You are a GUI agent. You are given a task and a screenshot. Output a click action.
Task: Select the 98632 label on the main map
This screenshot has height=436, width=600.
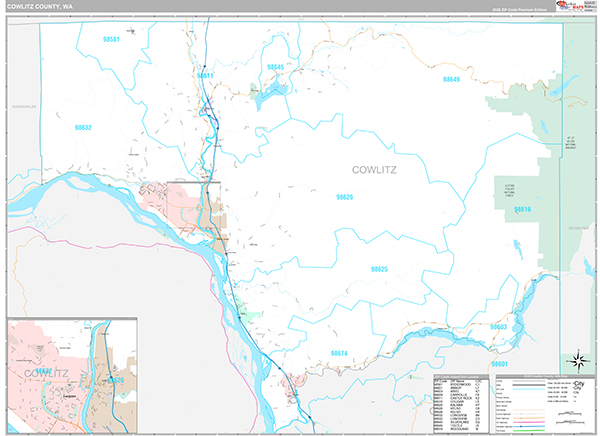click(83, 127)
